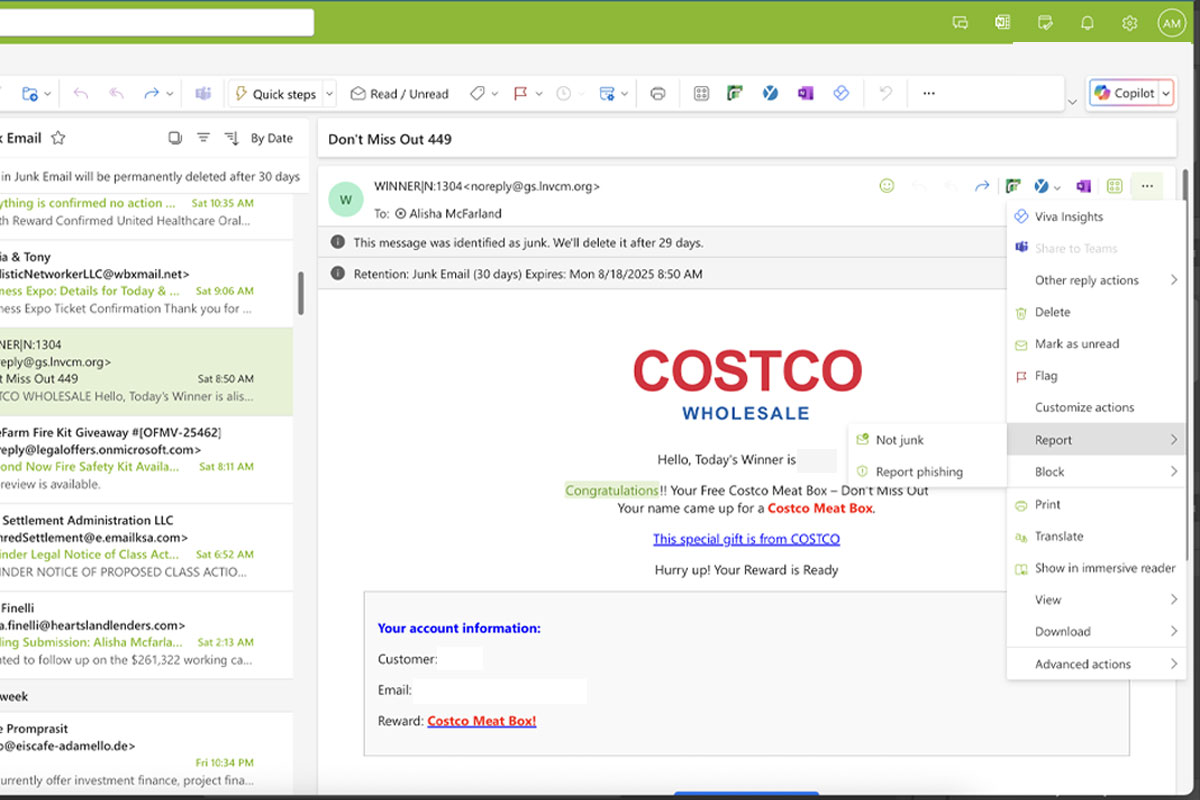The width and height of the screenshot is (1200, 800).
Task: Open the settings gear
Action: coord(1130,22)
